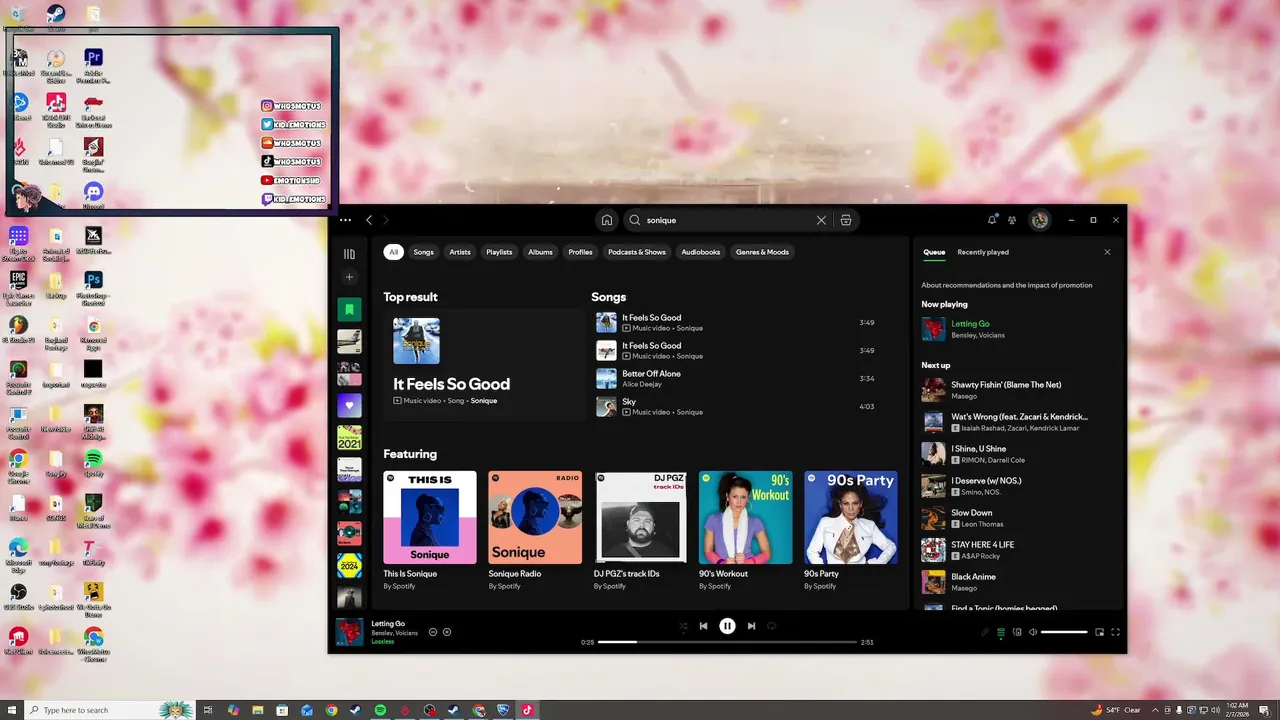Go back with the left arrow
This screenshot has height=720, width=1280.
tap(369, 220)
